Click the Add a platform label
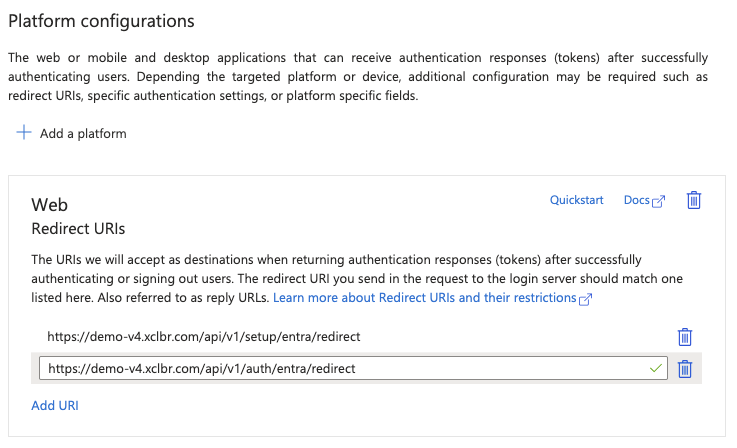Screen dimensions: 737x448 tap(83, 133)
